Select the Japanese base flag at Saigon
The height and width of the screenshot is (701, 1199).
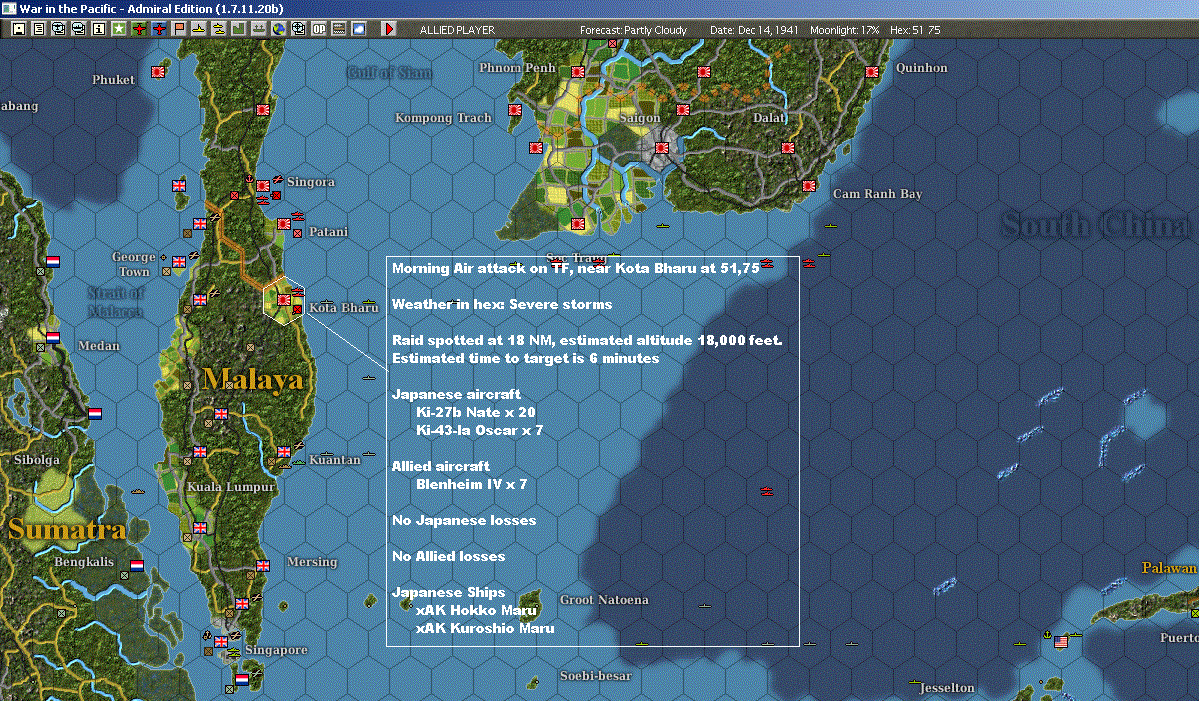(x=662, y=148)
